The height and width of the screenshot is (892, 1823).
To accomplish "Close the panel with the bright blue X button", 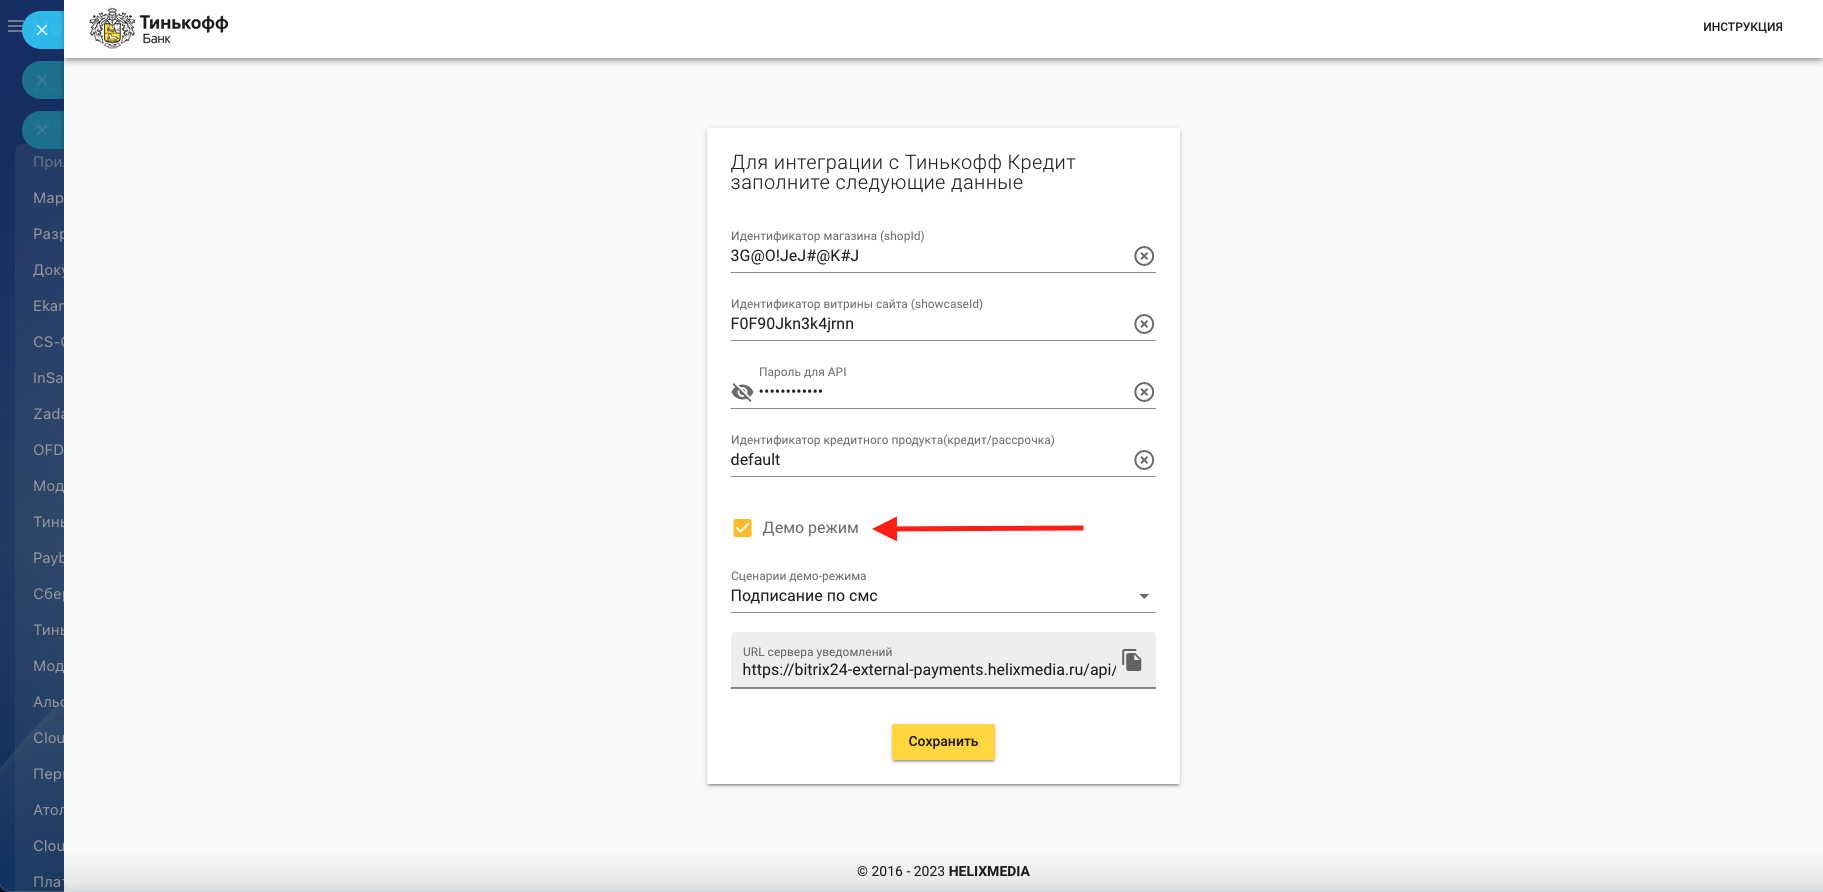I will tap(42, 30).
